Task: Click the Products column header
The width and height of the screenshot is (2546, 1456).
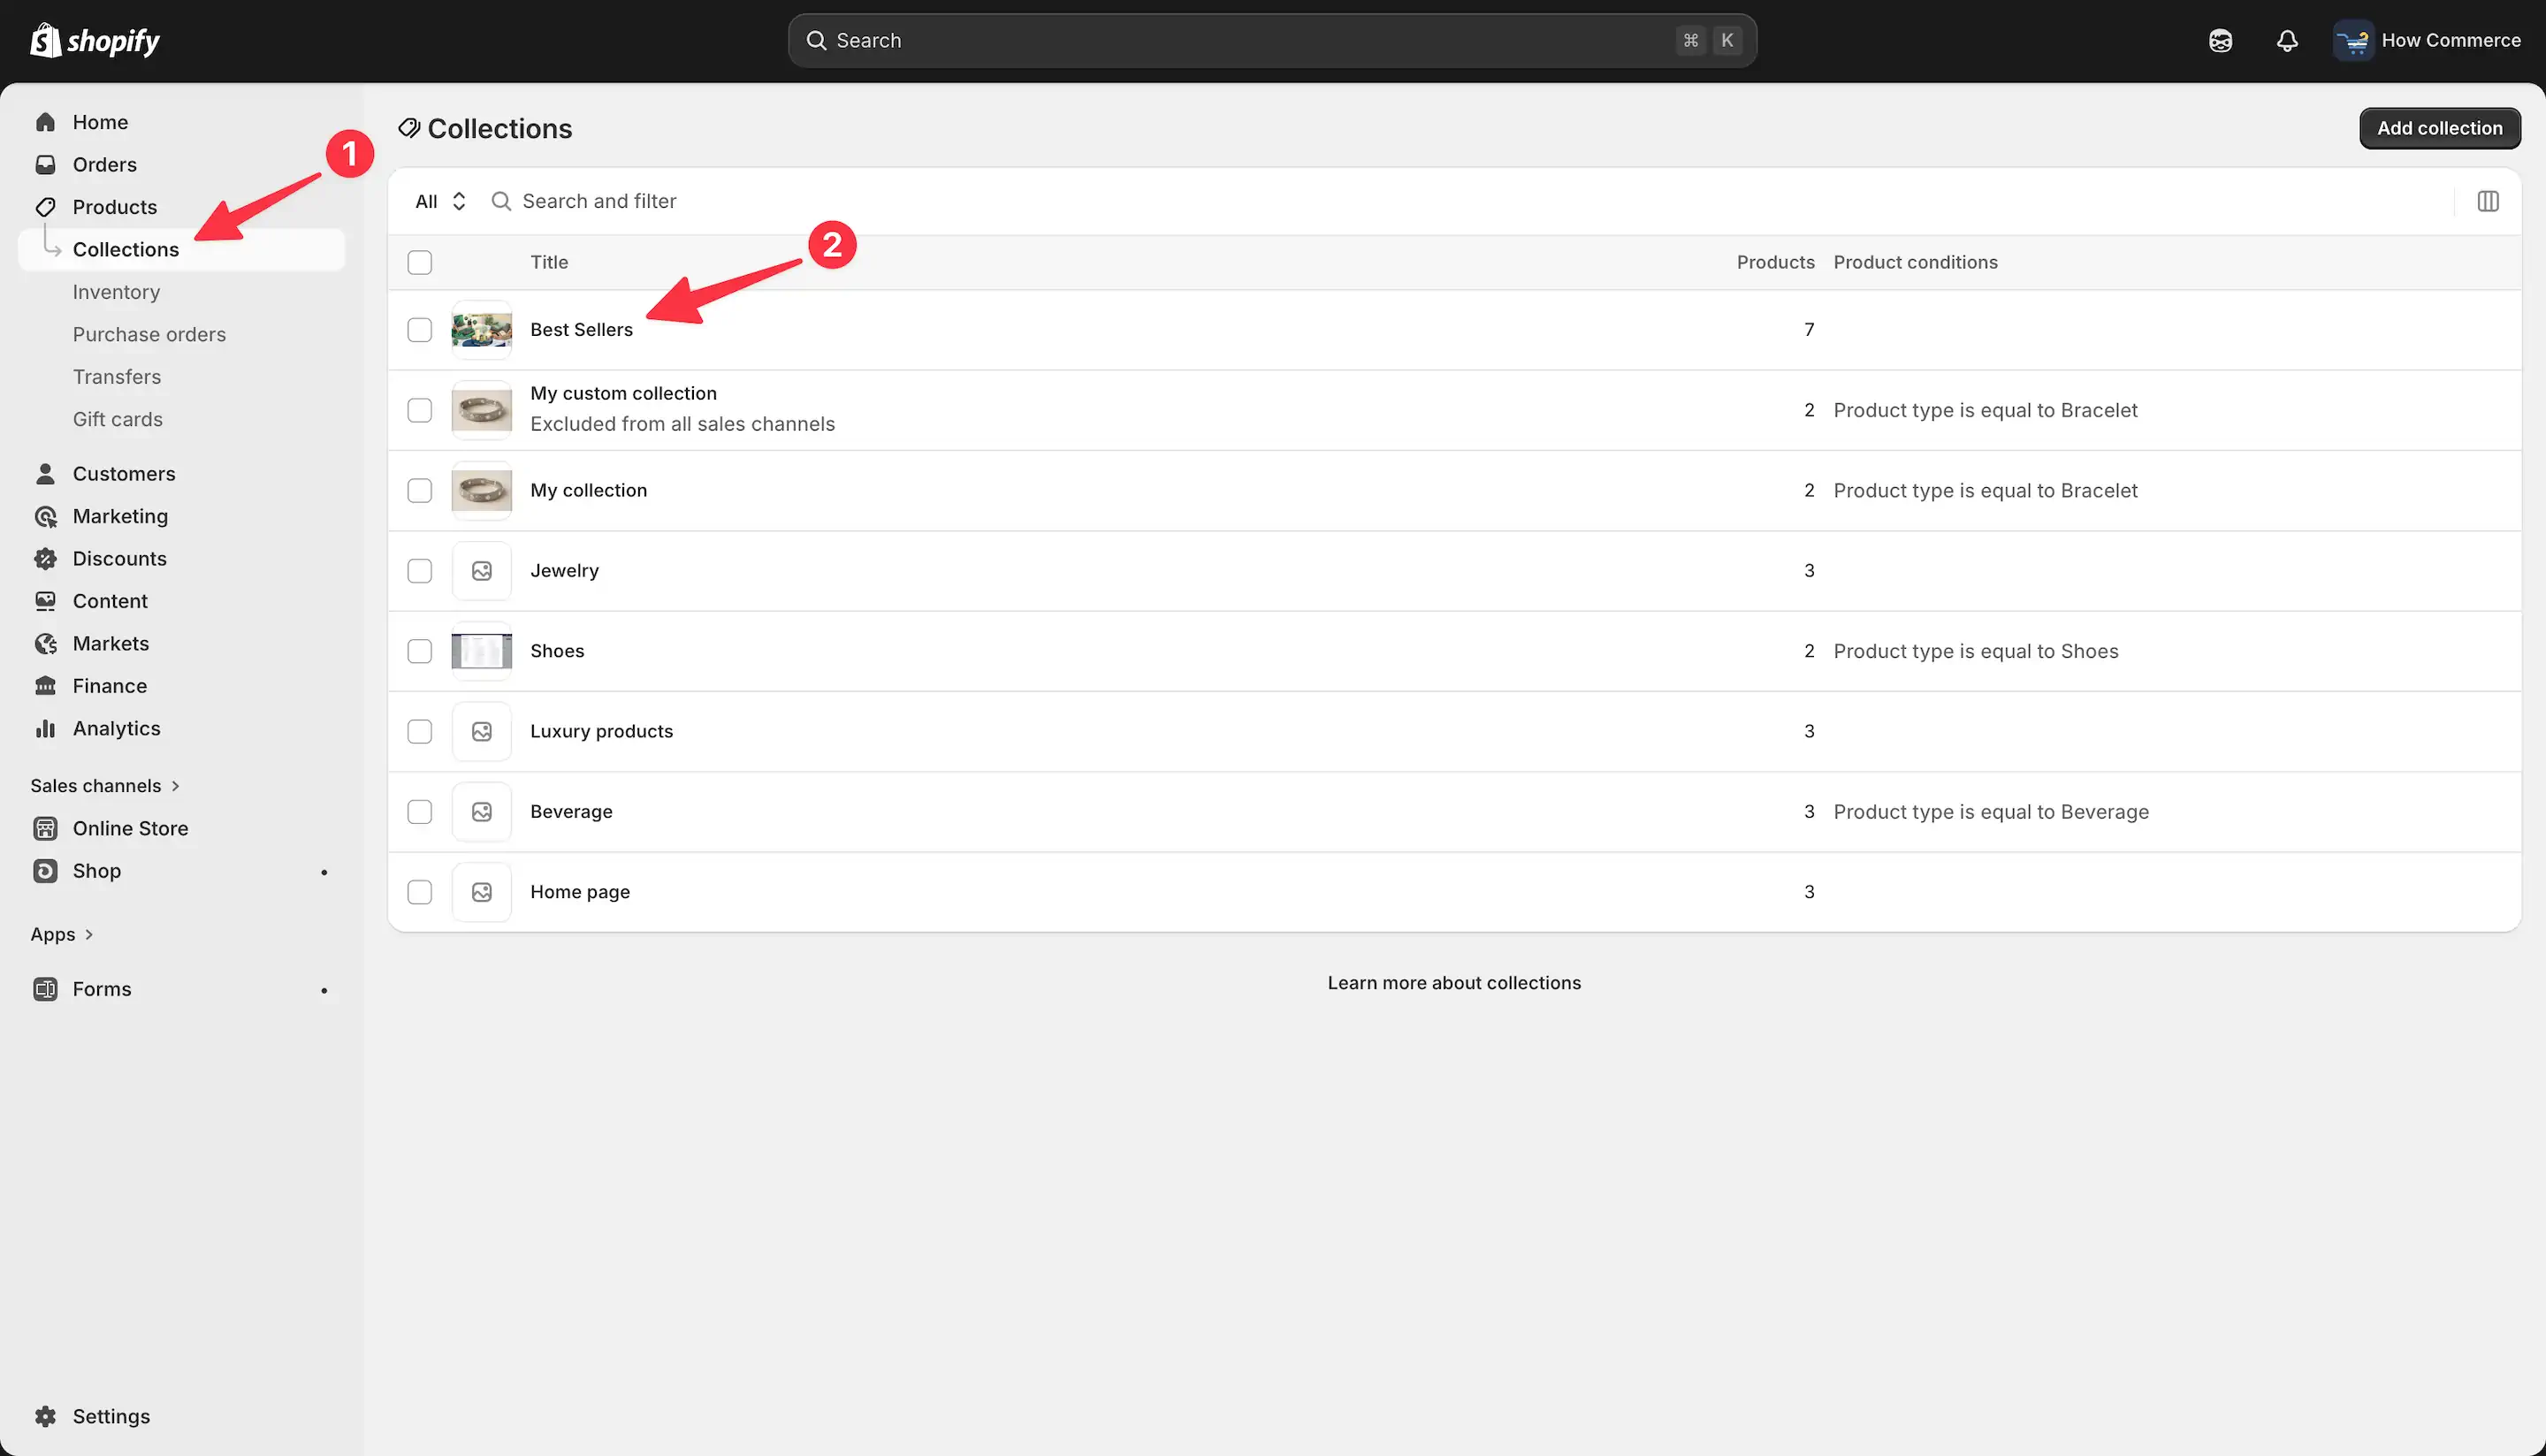Action: (x=1775, y=263)
